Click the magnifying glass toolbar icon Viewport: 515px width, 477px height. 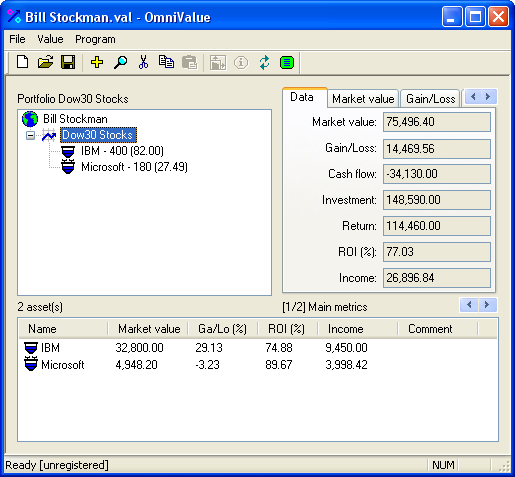pos(120,62)
